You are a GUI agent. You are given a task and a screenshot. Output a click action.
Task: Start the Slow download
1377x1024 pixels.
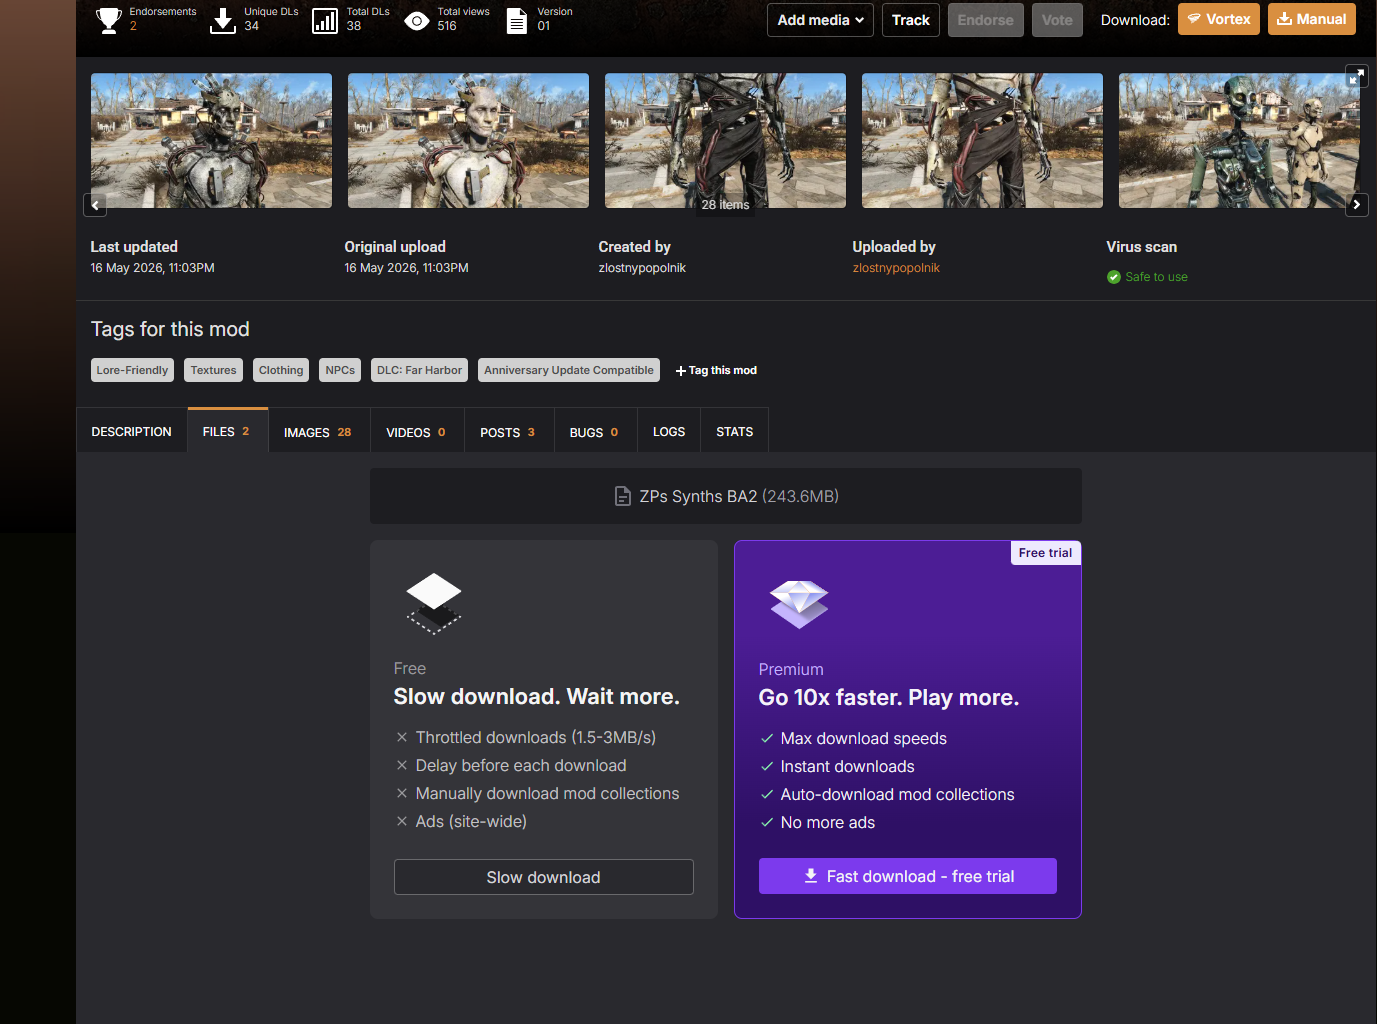pos(544,877)
